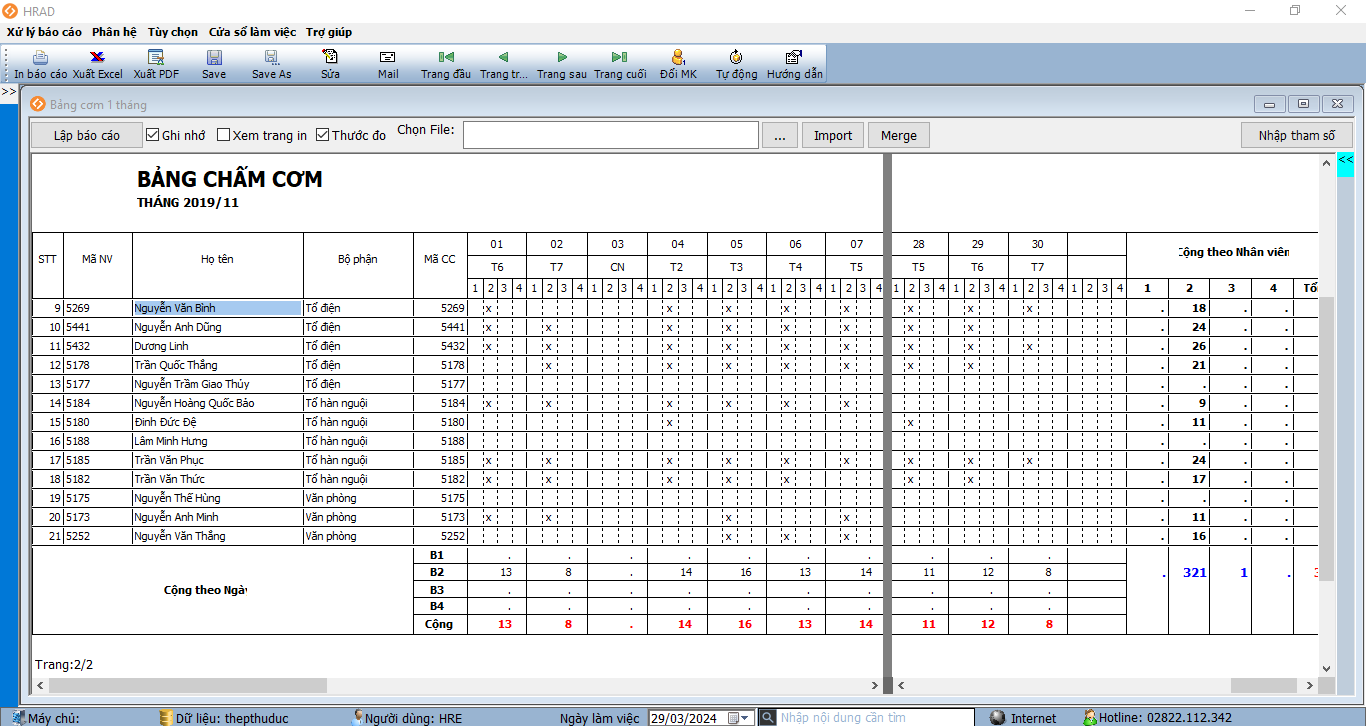Click the Lập báo cáo button
Viewport: 1366px width, 726px height.
coord(87,135)
